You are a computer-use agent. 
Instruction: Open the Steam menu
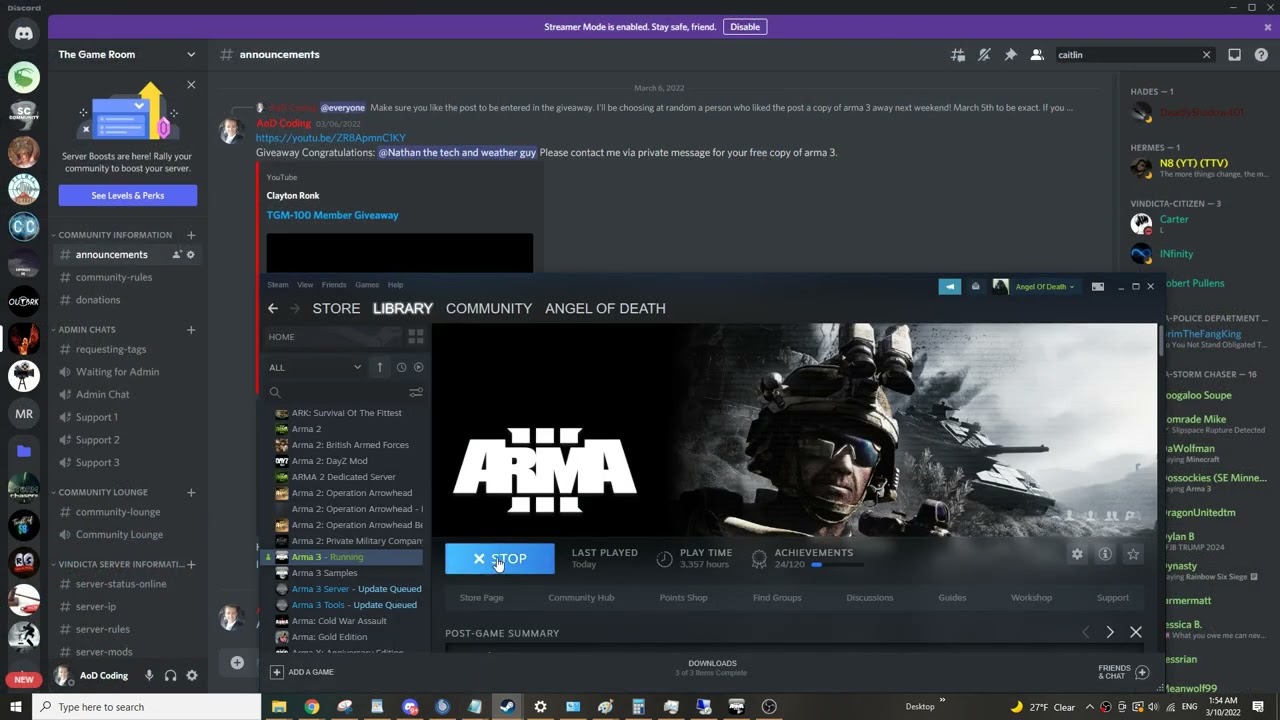pyautogui.click(x=277, y=285)
